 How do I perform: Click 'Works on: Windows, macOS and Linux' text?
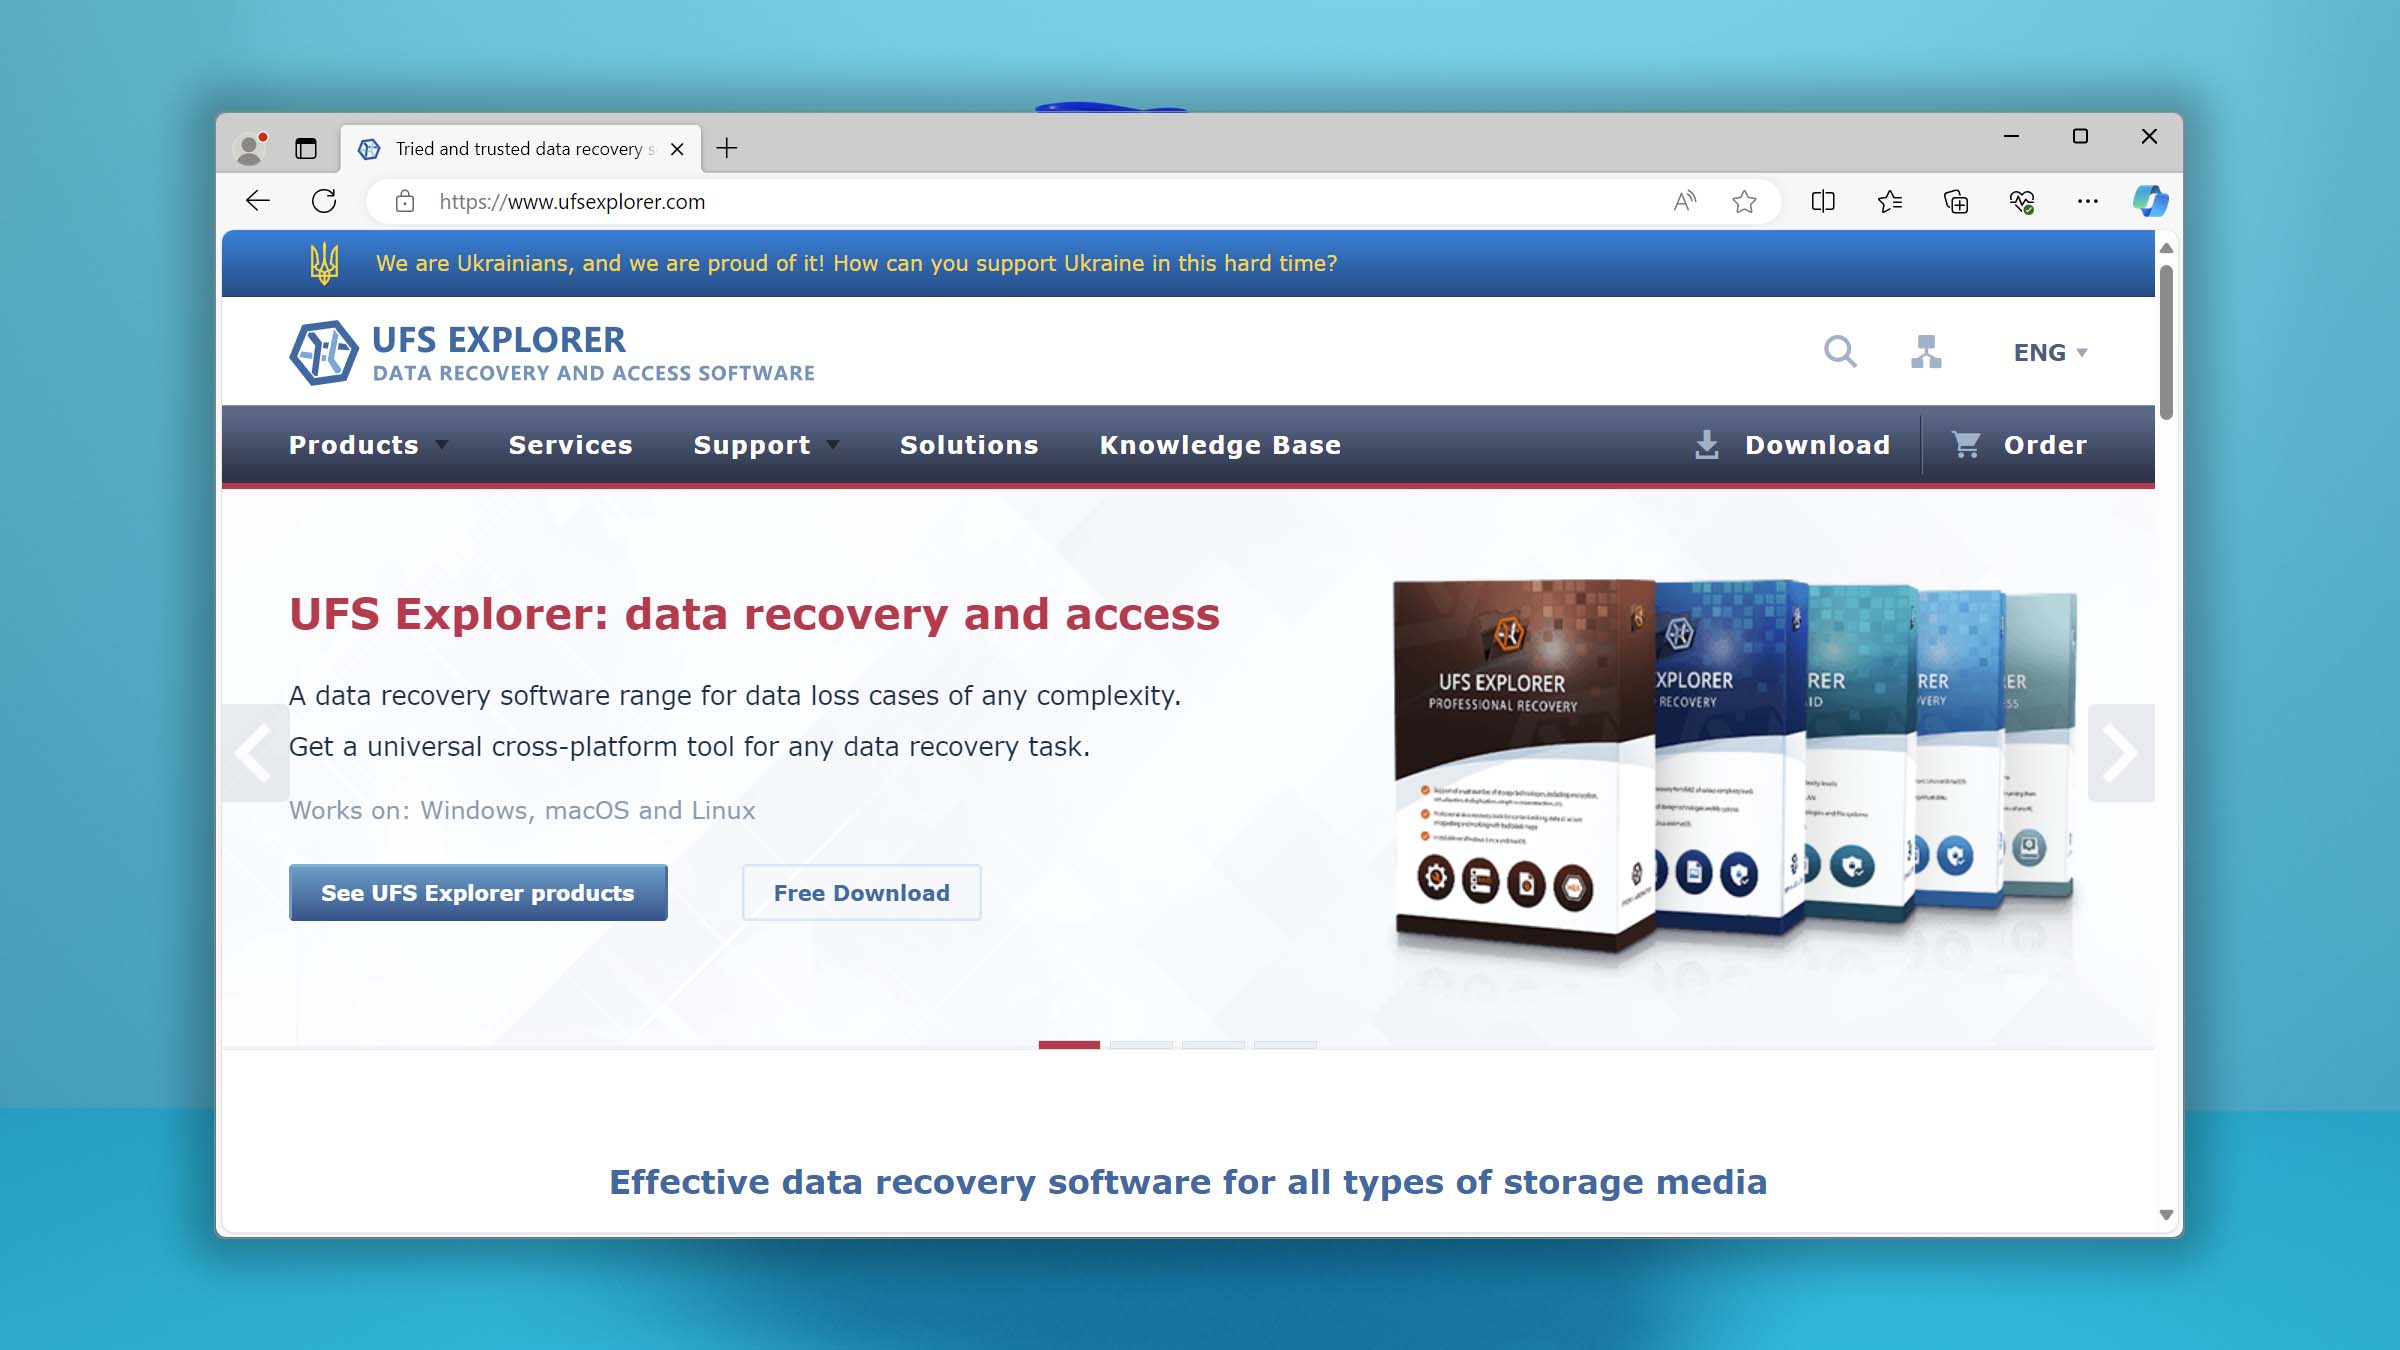coord(522,810)
